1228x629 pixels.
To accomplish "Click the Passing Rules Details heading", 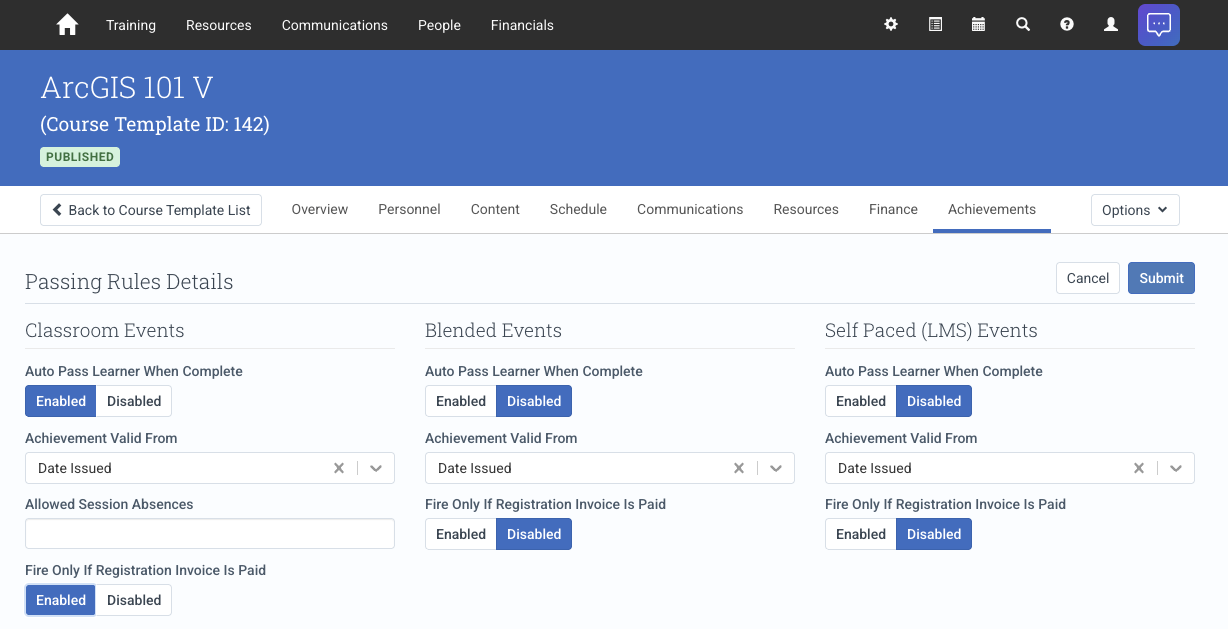I will point(129,282).
